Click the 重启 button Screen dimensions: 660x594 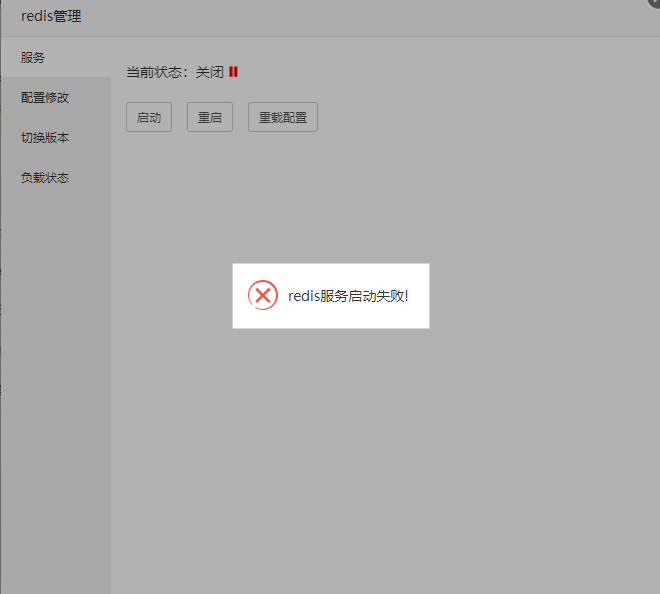[210, 117]
